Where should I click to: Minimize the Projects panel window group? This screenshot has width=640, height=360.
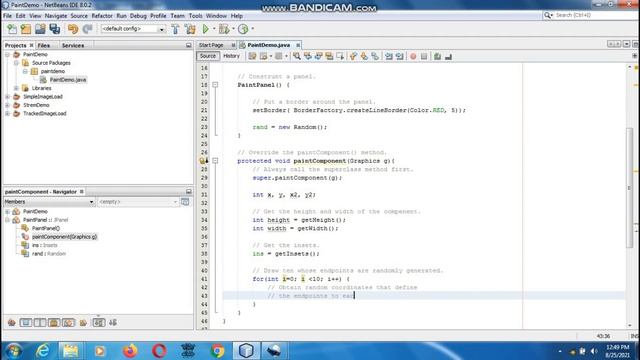point(189,45)
